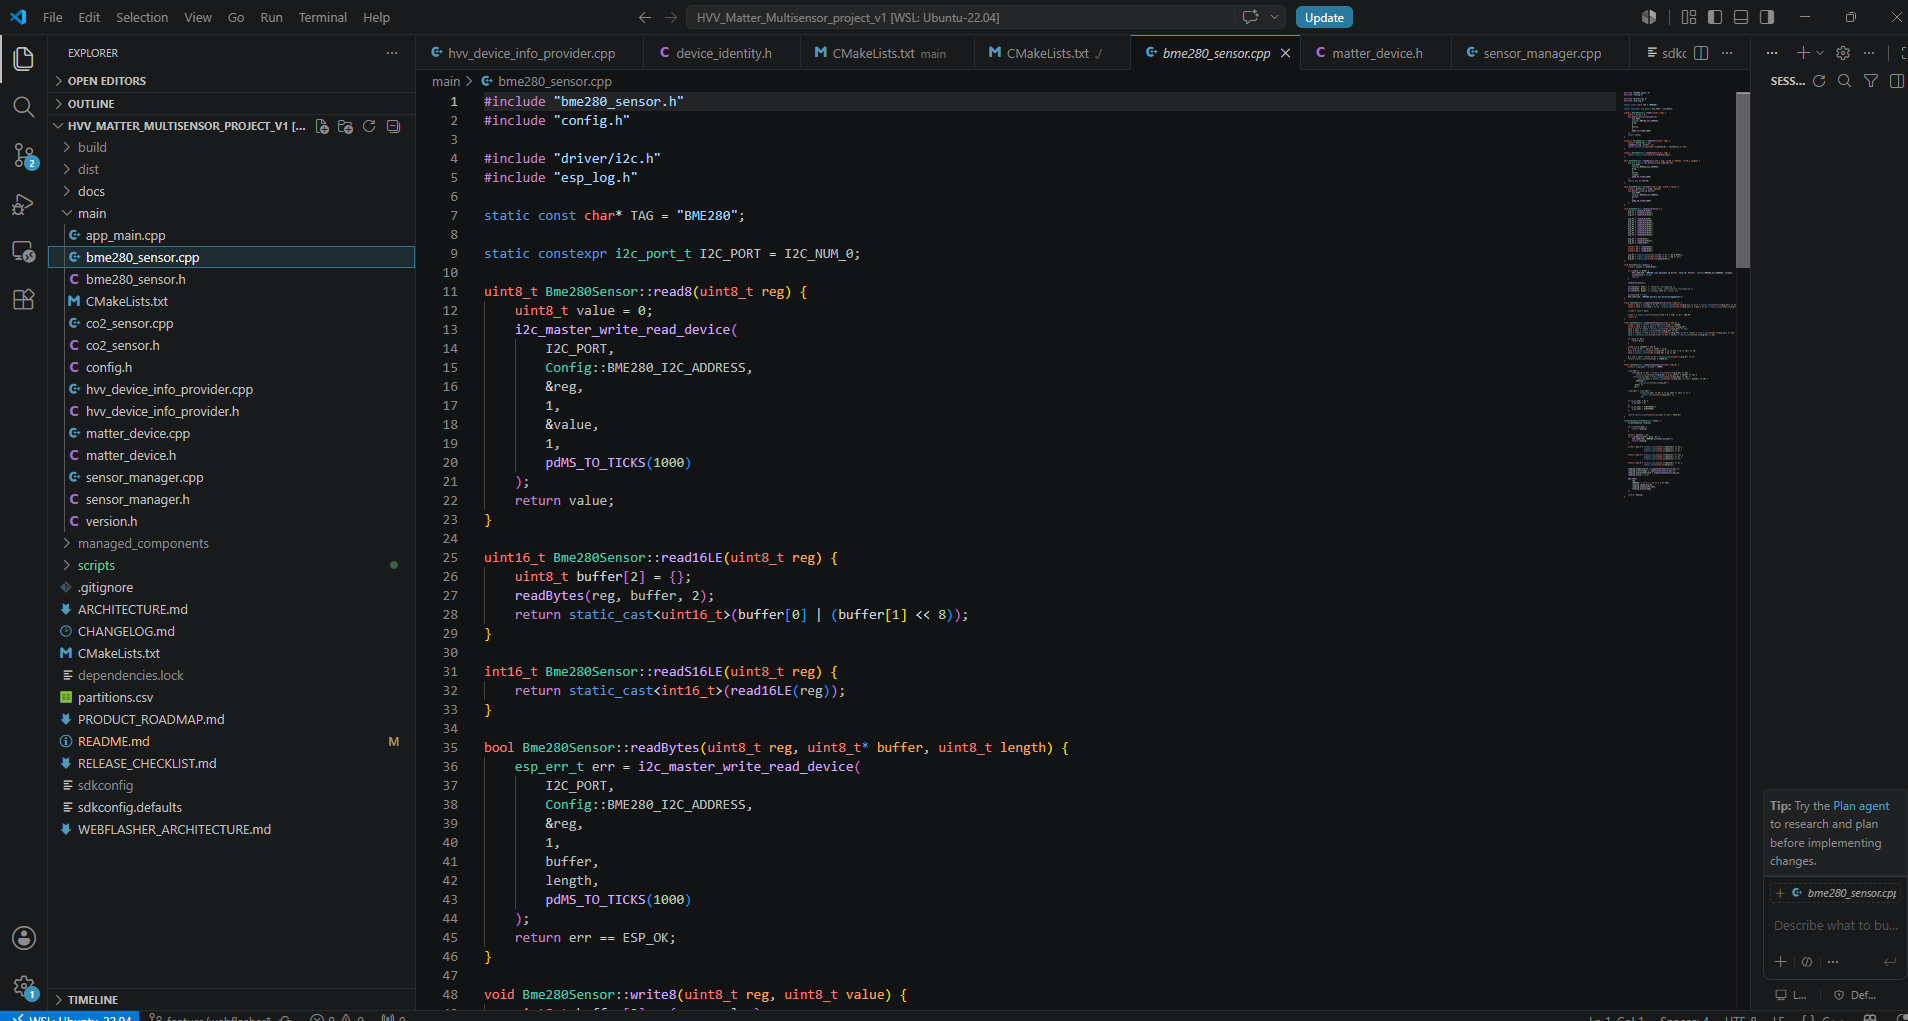Image resolution: width=1908 pixels, height=1021 pixels.
Task: Open the Search view in activity bar
Action: click(23, 107)
